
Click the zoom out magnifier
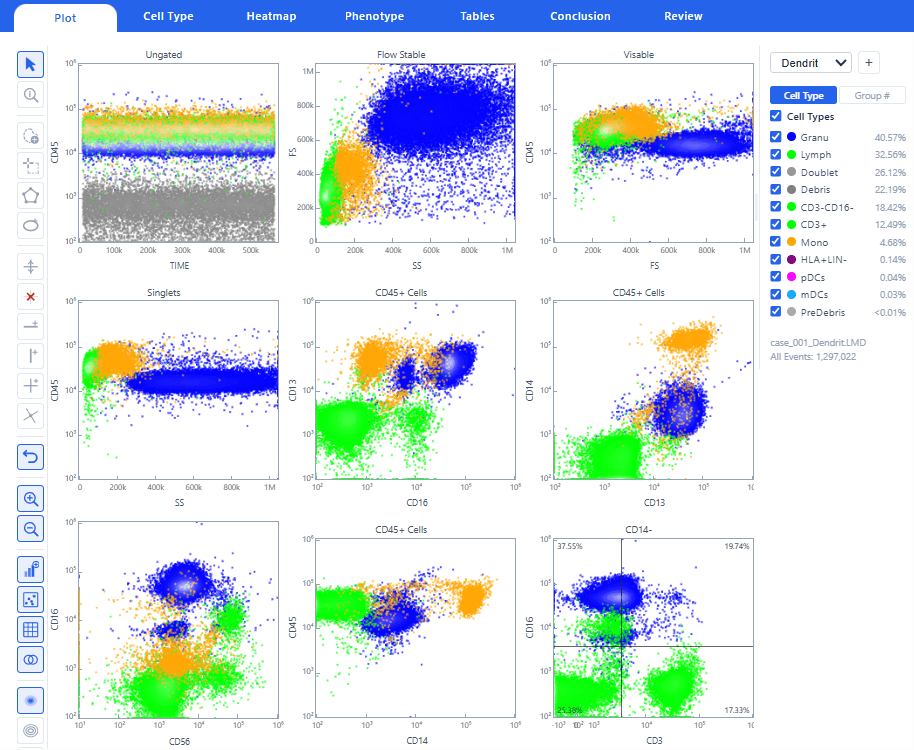(x=30, y=529)
